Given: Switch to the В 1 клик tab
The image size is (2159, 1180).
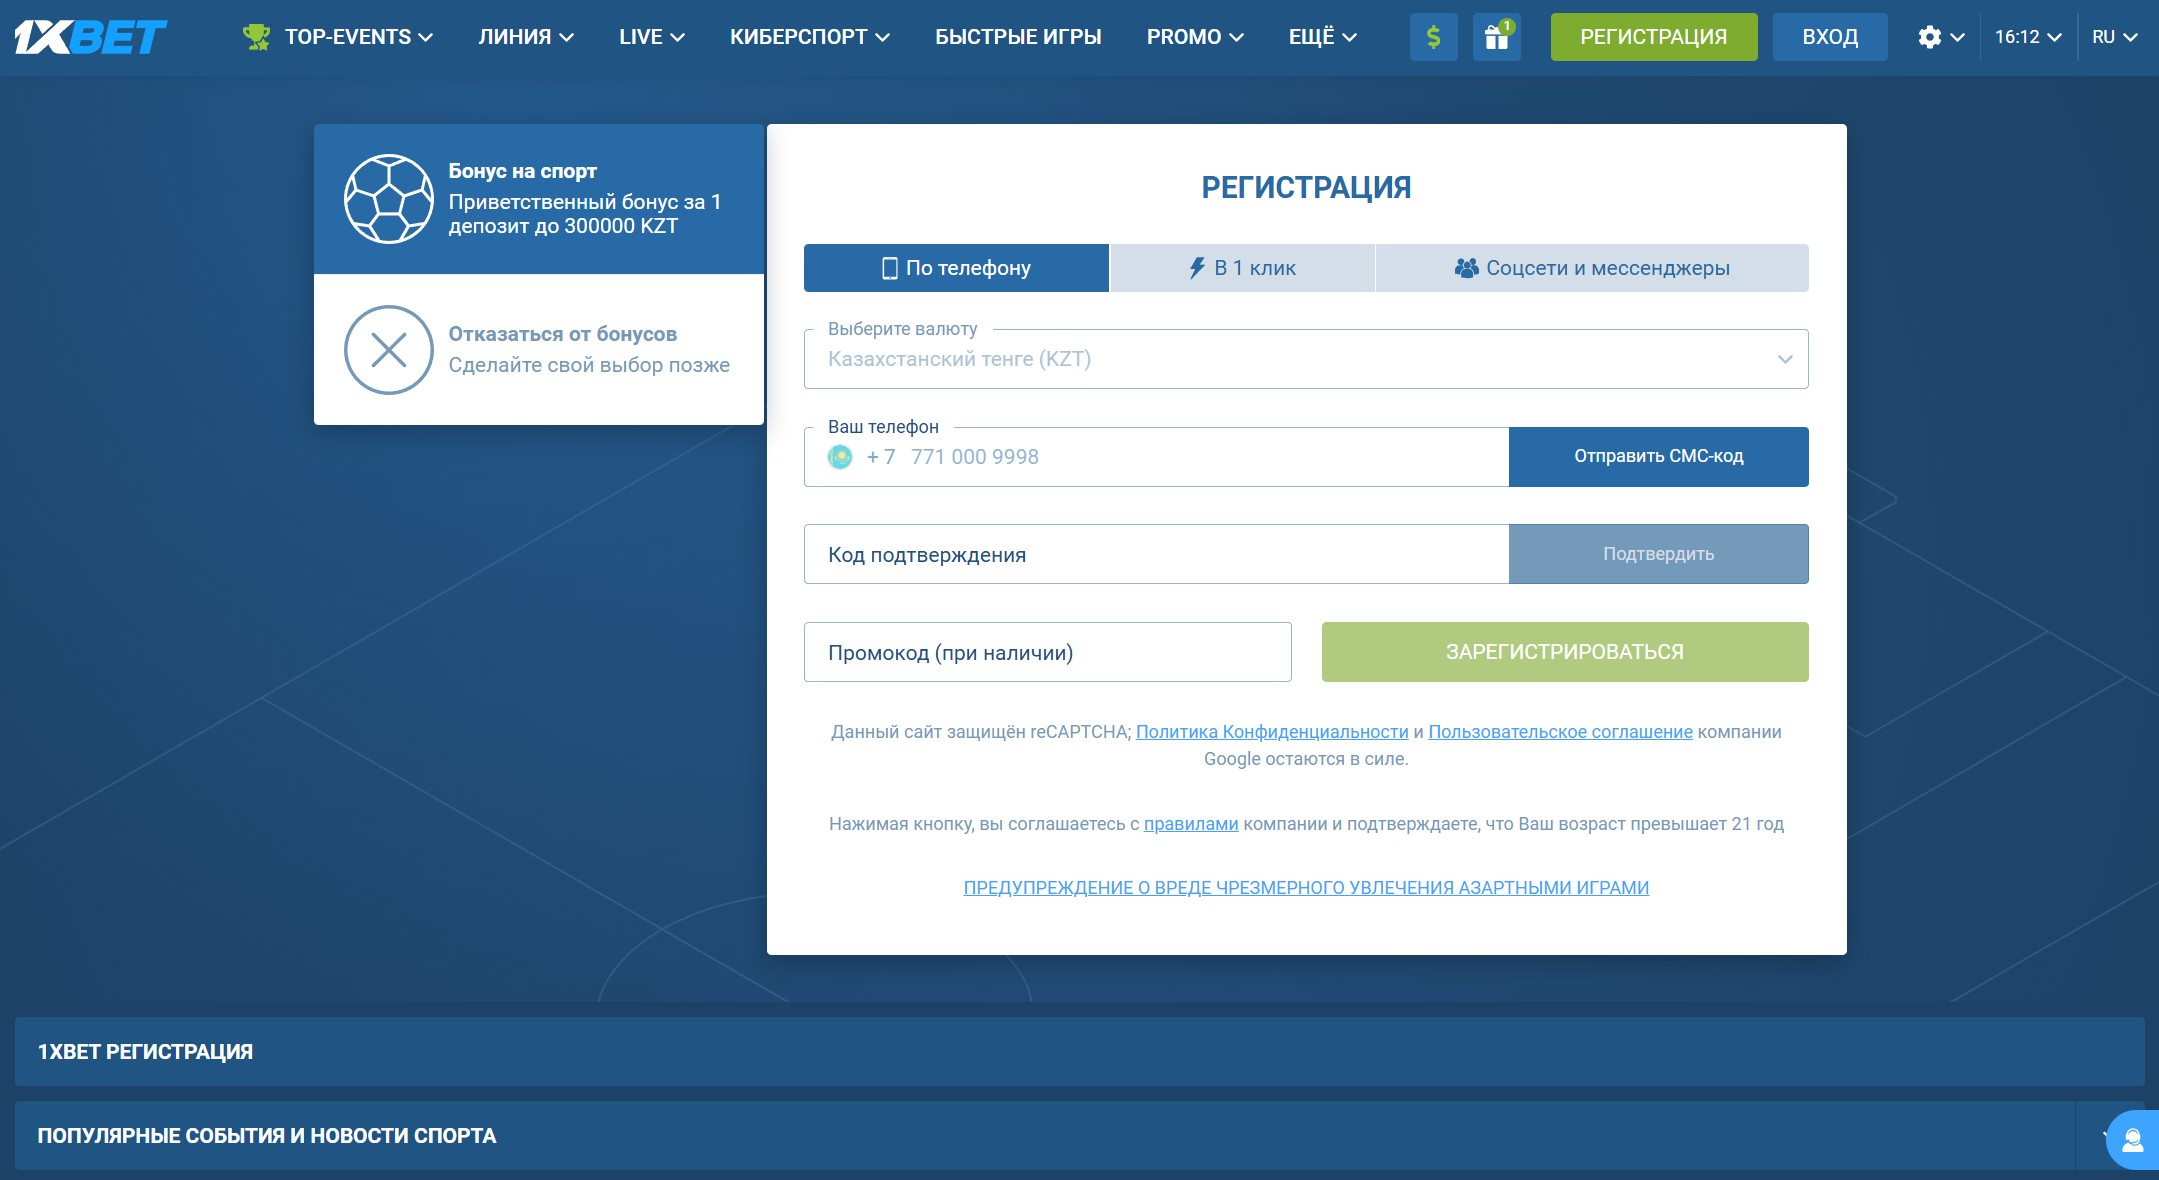Looking at the screenshot, I should pyautogui.click(x=1242, y=268).
